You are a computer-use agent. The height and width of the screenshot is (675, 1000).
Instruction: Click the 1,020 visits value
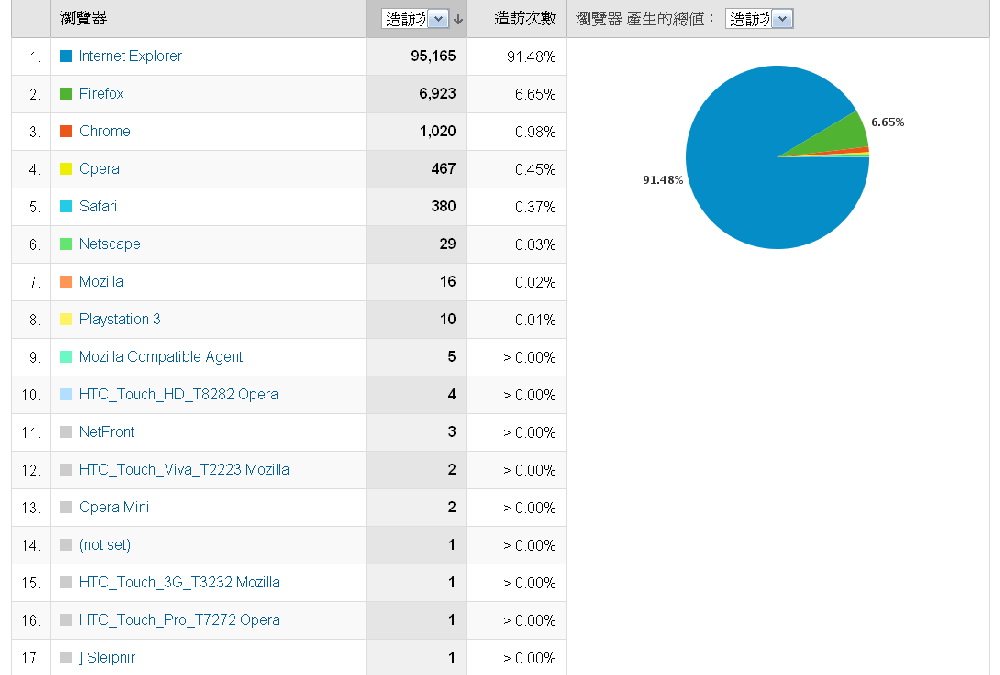(438, 131)
